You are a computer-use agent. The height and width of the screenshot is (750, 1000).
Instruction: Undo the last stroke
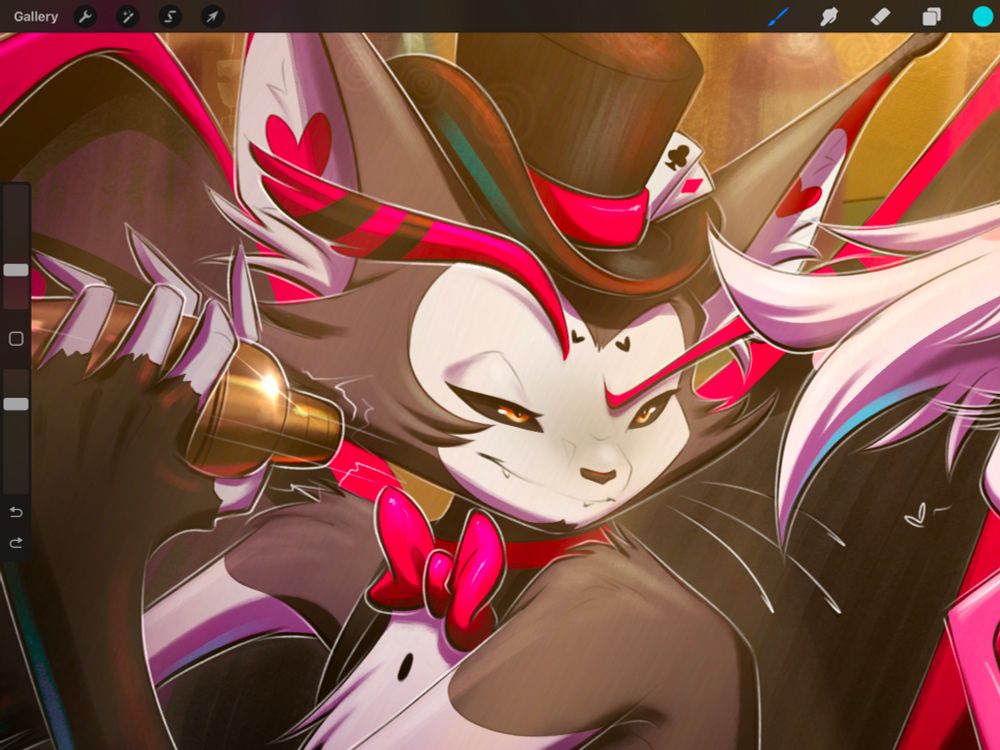(x=17, y=512)
